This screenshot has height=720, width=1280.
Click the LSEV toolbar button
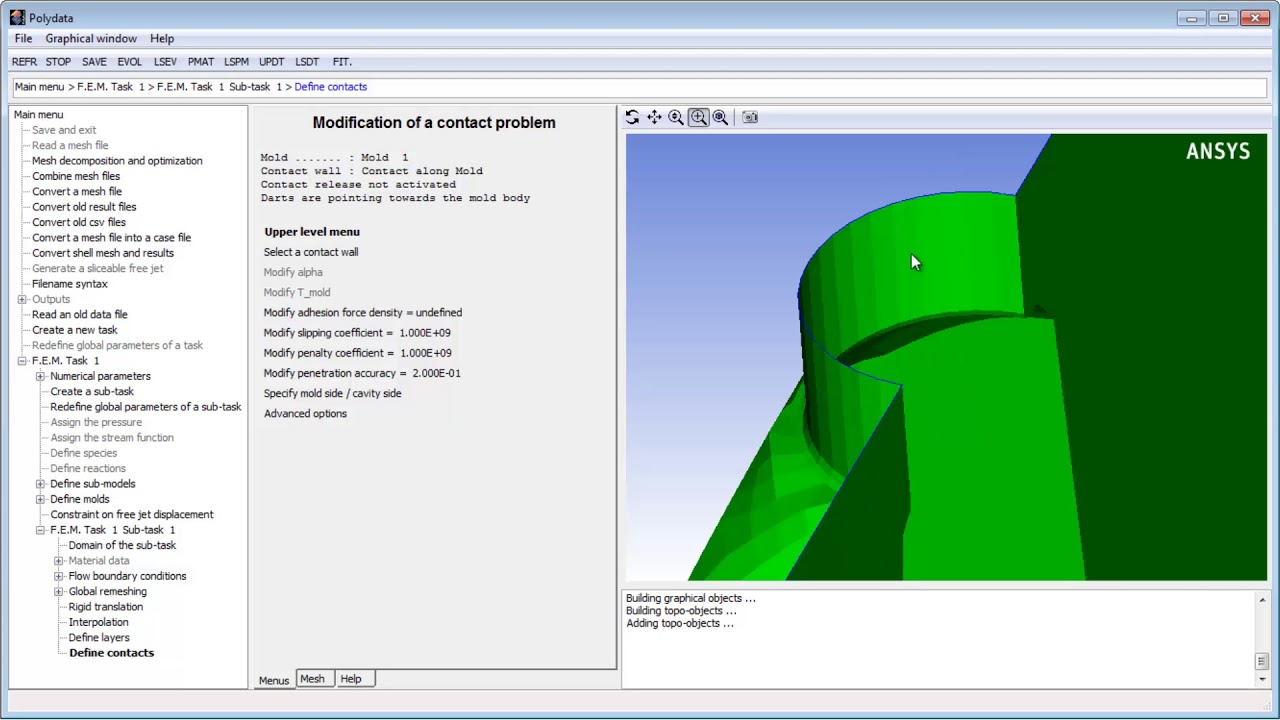[x=165, y=62]
